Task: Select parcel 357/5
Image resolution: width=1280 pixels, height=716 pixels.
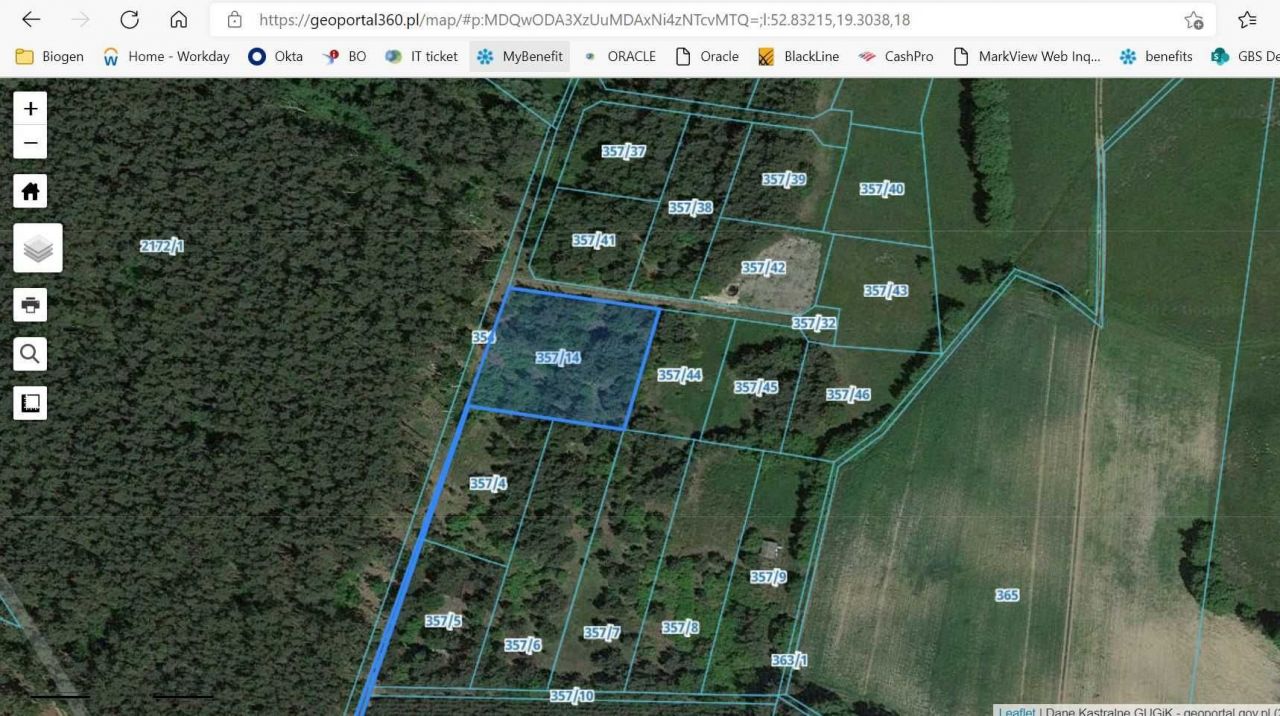Action: (x=443, y=620)
